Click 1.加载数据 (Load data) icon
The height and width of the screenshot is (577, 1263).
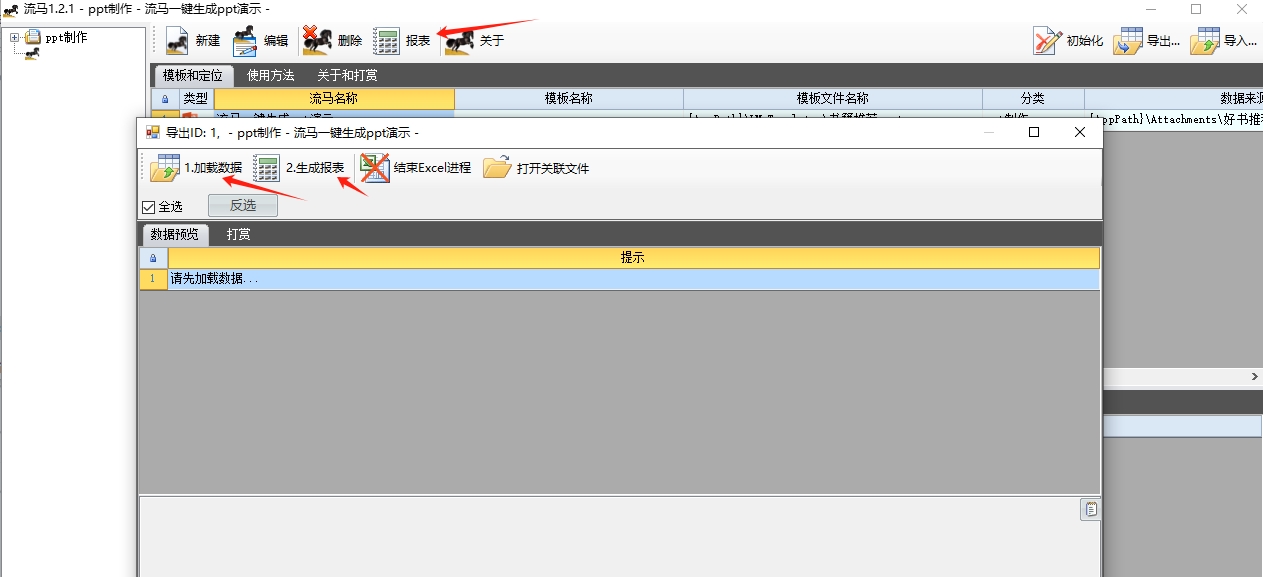(165, 168)
